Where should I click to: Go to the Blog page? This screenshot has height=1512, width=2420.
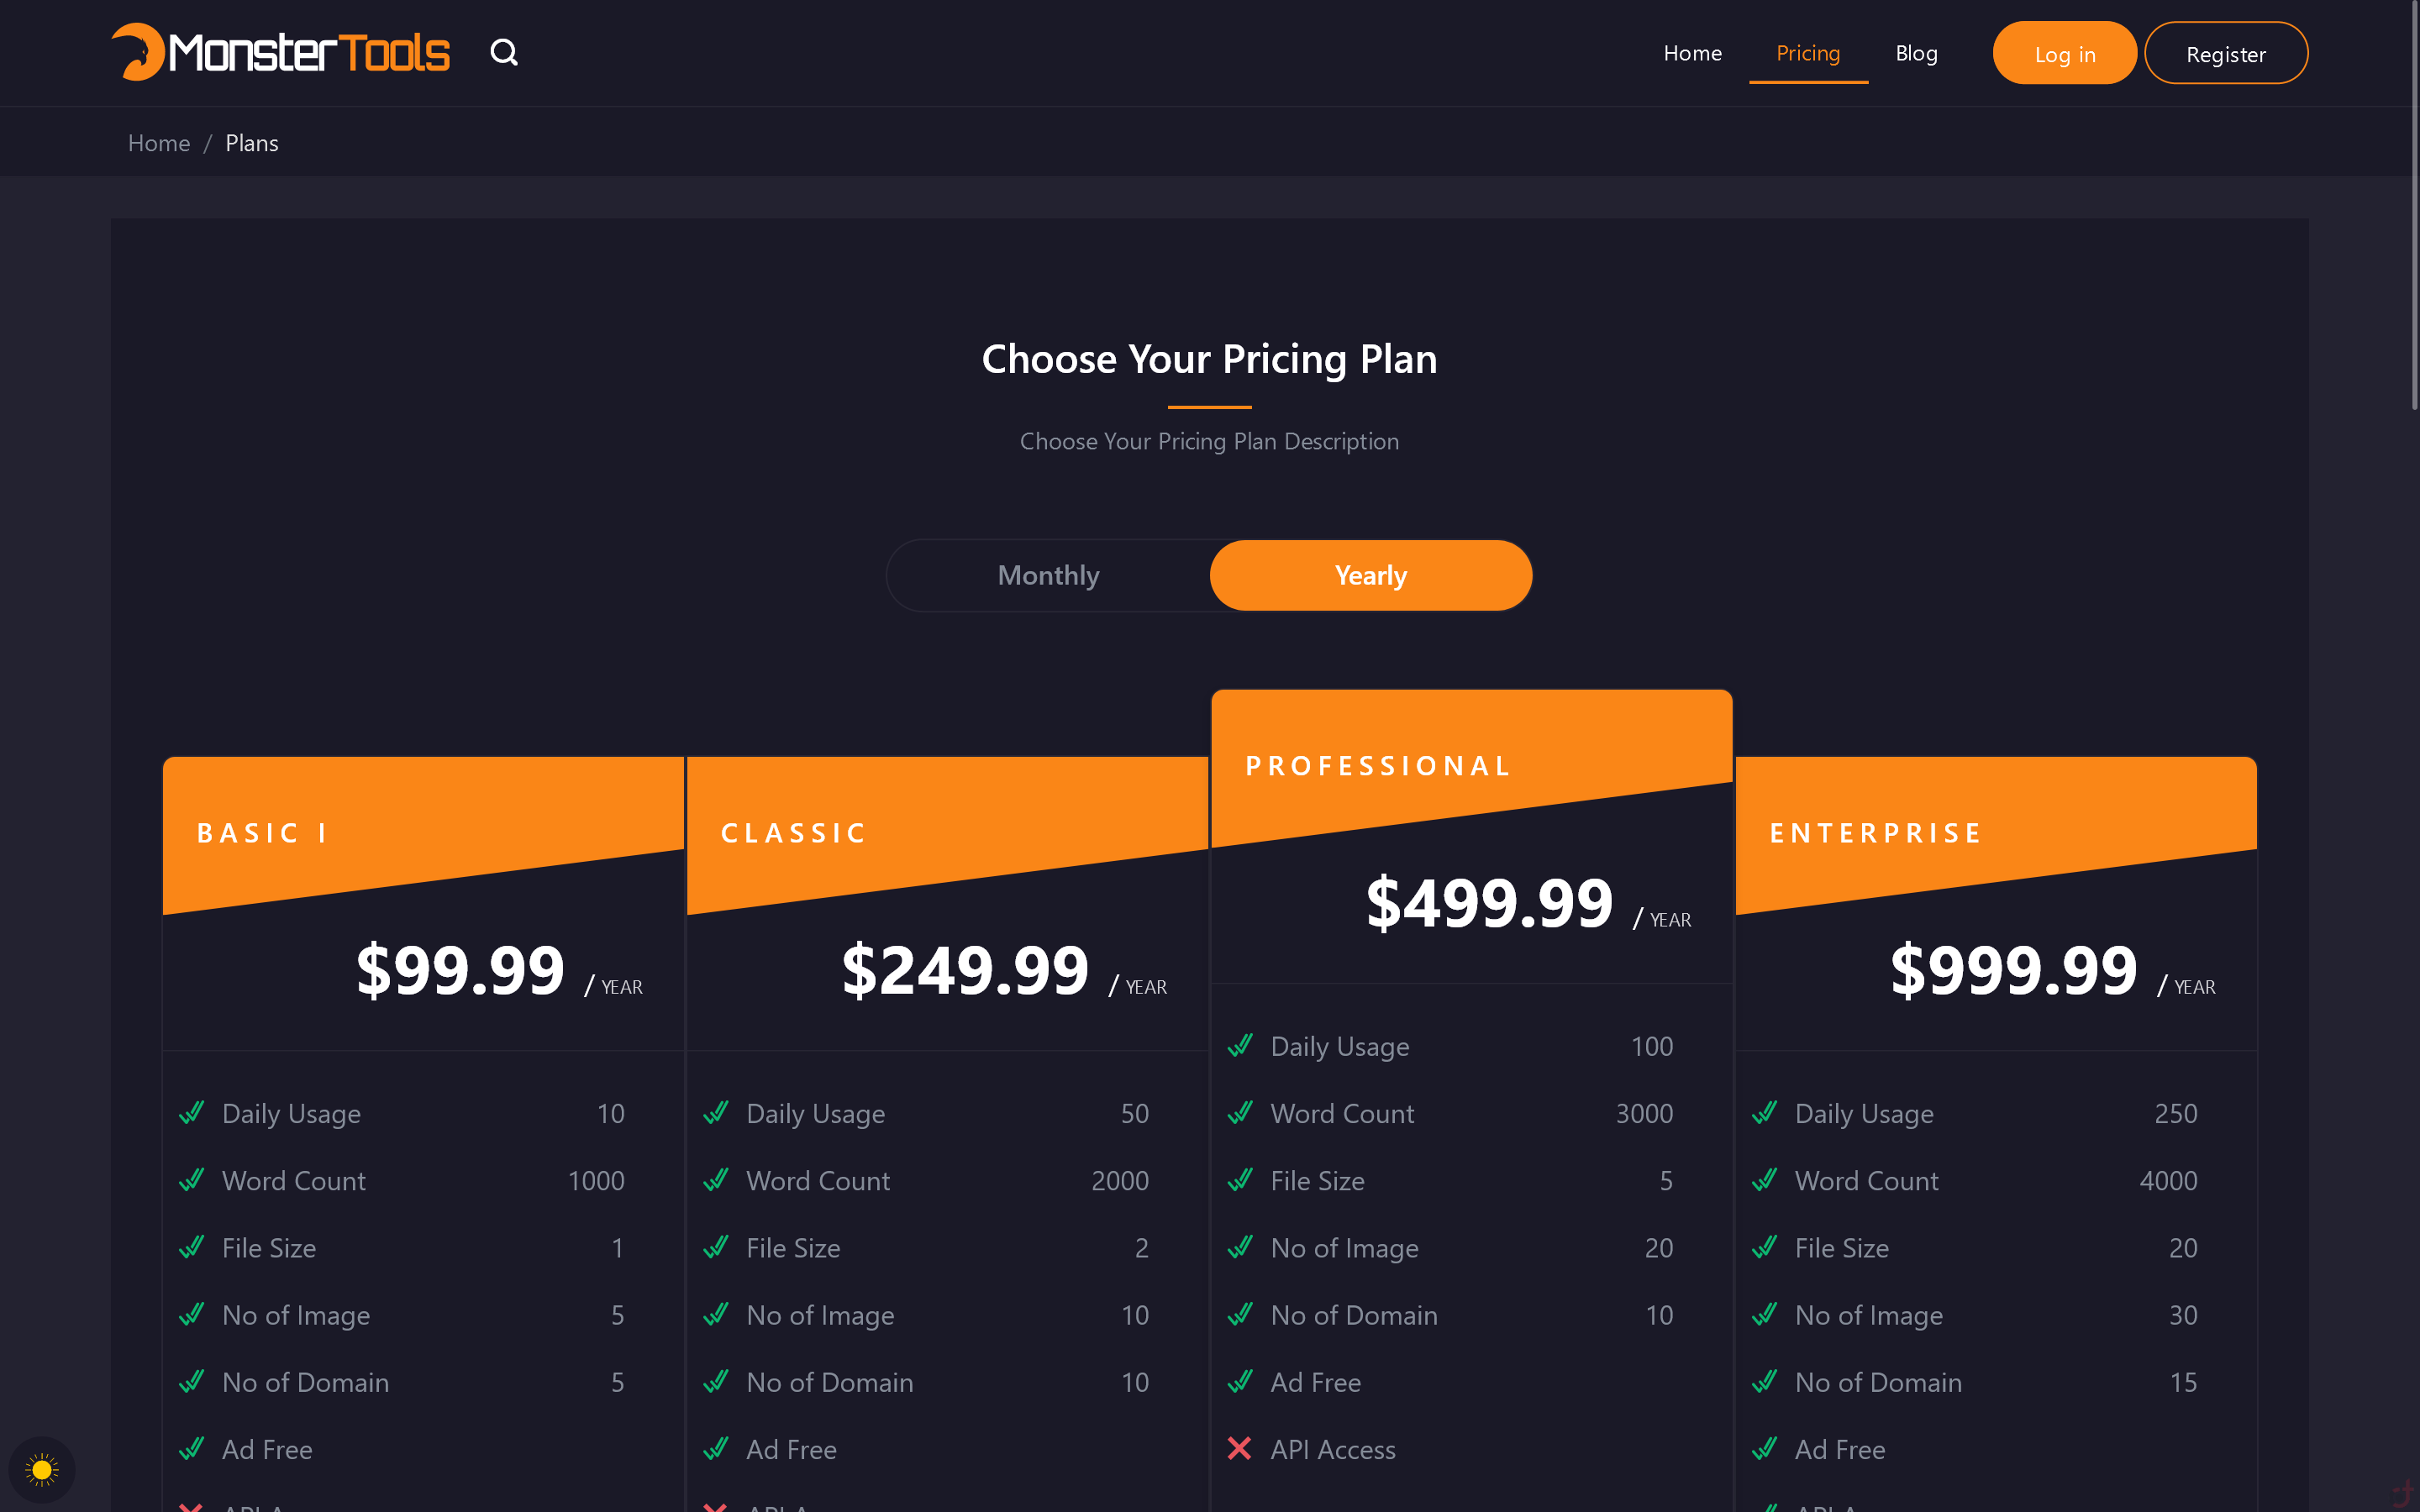pos(1916,53)
